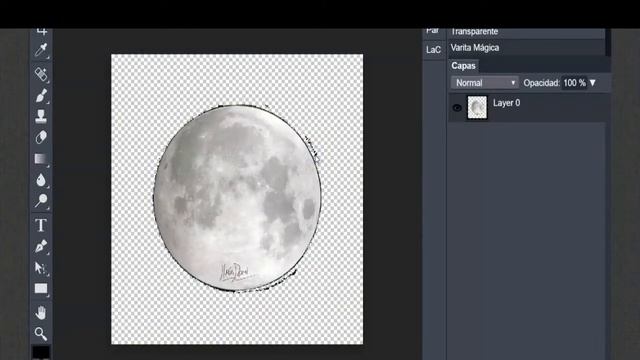
Task: Select the Rectangle shape tool
Action: [x=41, y=289]
